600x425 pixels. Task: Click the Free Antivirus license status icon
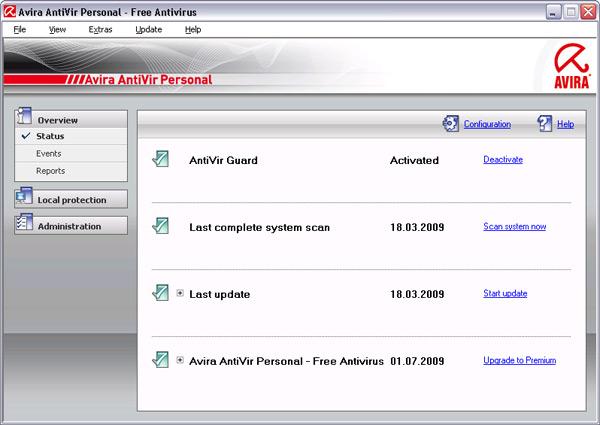161,360
